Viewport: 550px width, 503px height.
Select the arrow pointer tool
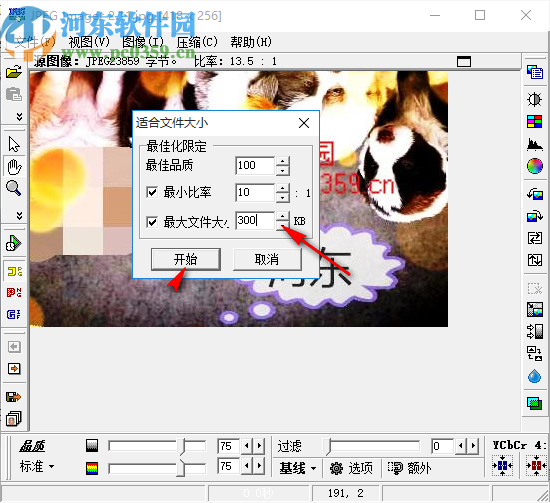(14, 145)
